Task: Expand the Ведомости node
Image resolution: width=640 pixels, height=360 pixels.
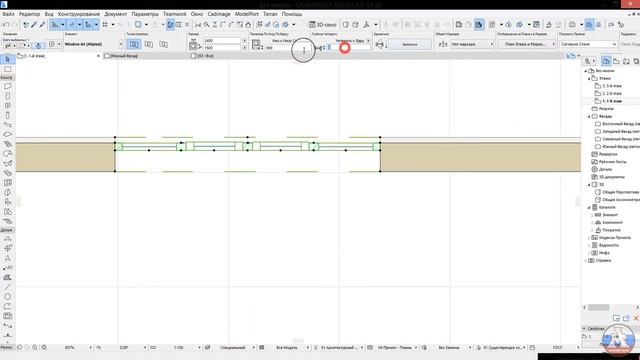Action: tap(589, 245)
